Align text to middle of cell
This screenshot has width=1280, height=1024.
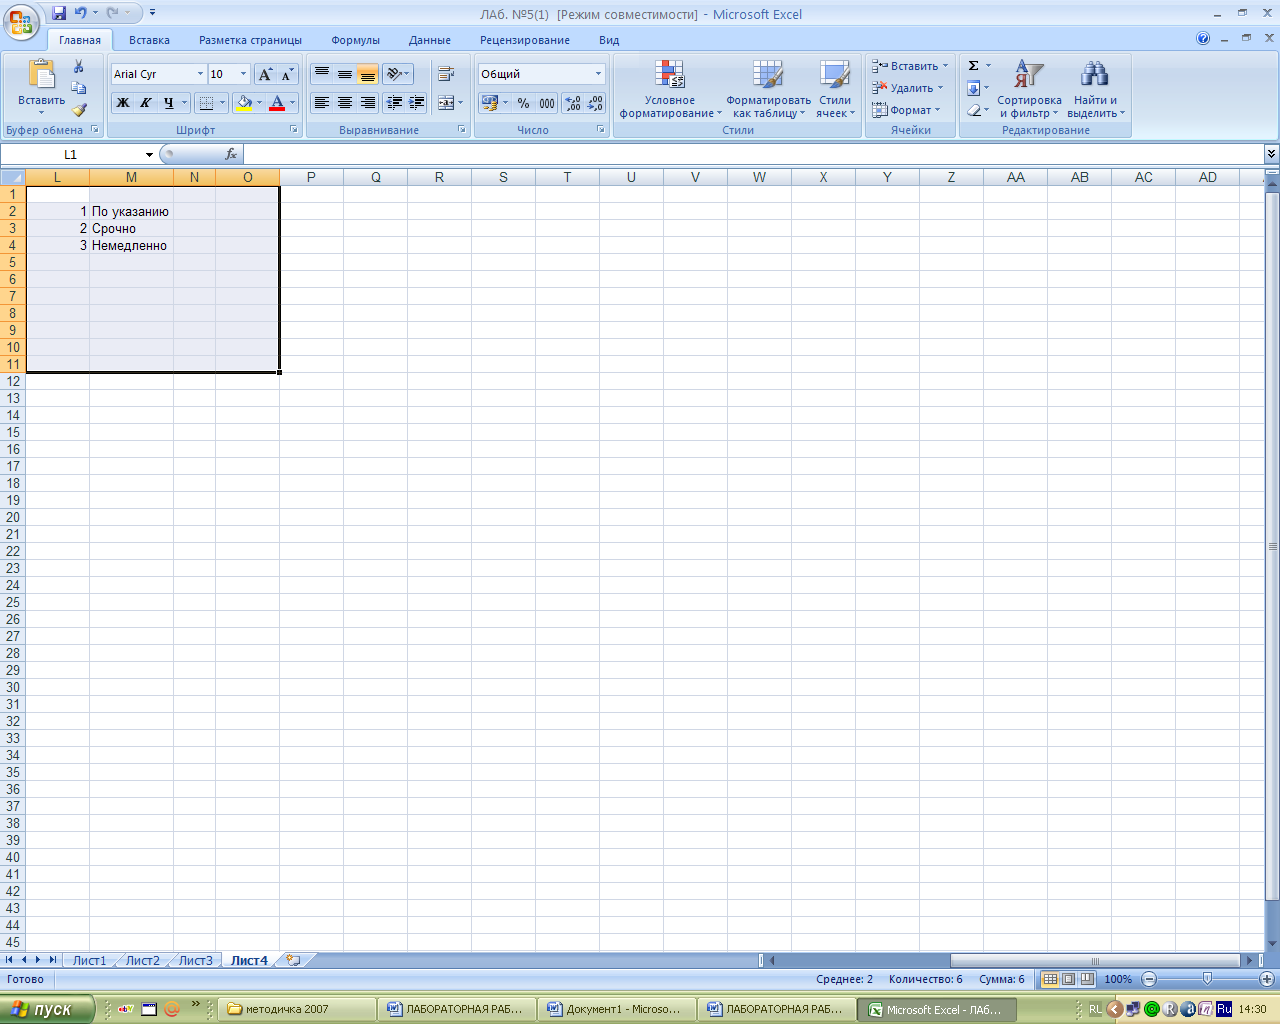(x=345, y=74)
